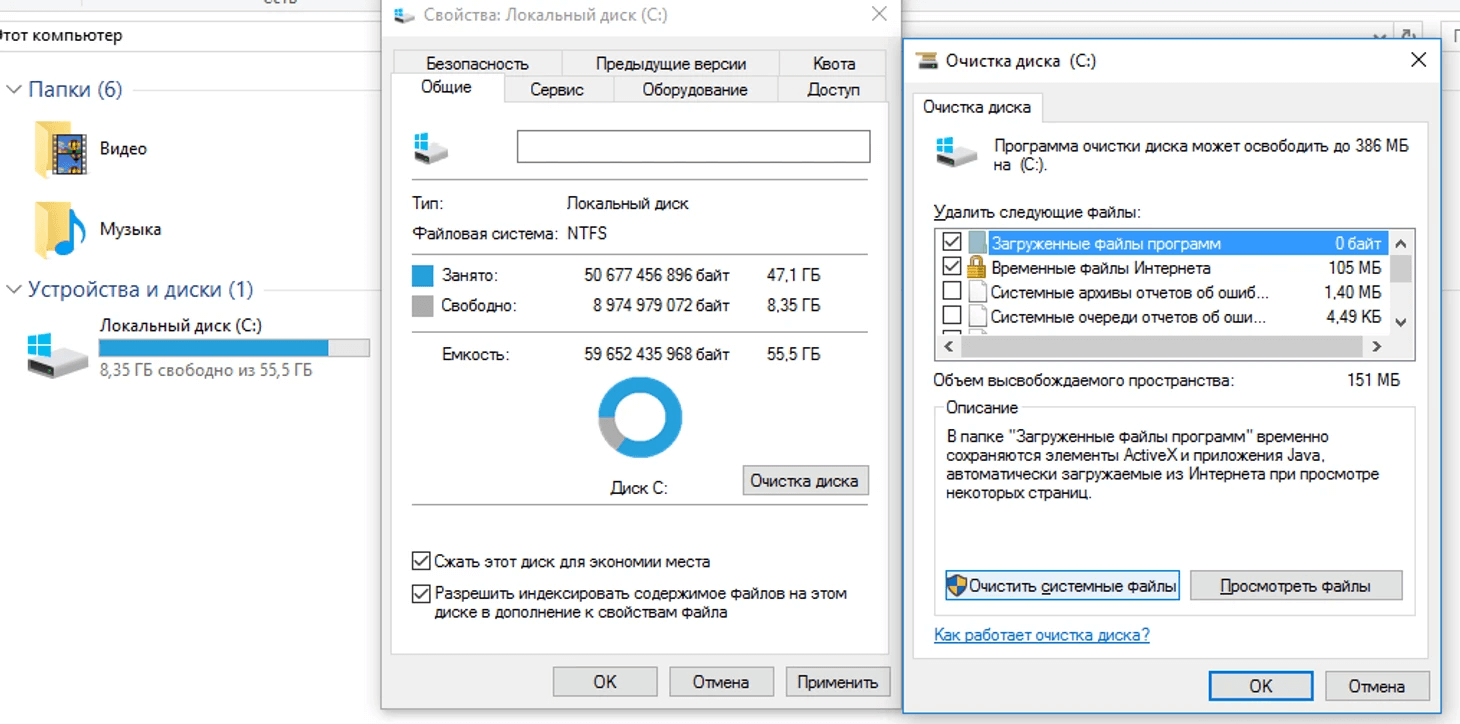Close the Свойства: Локальный диск (C:) dialog
Image resolution: width=1460 pixels, height=724 pixels.
pyautogui.click(x=879, y=14)
